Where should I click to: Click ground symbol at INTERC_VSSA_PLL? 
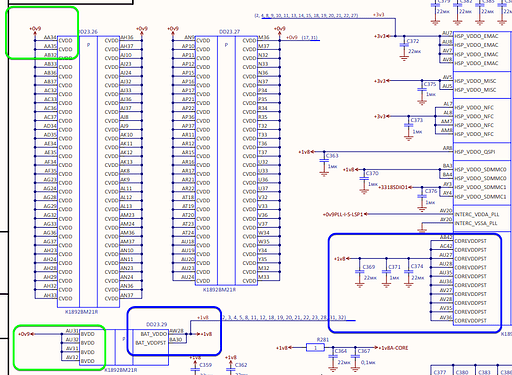(x=422, y=230)
